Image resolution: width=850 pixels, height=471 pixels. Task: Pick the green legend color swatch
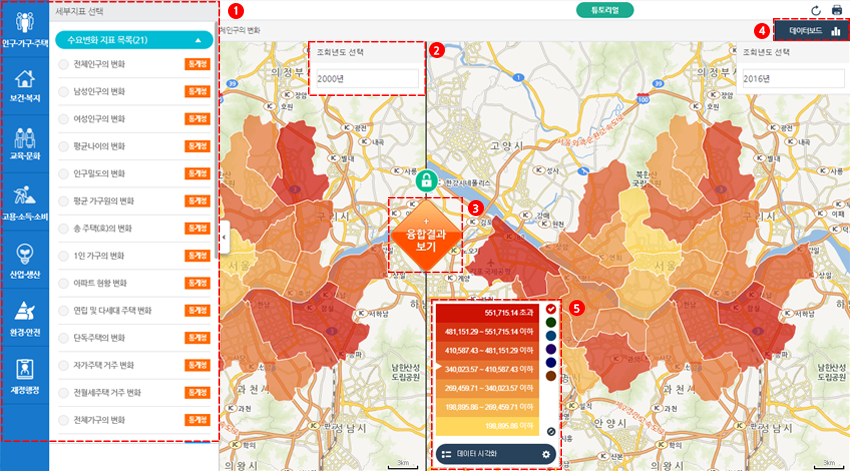551,322
